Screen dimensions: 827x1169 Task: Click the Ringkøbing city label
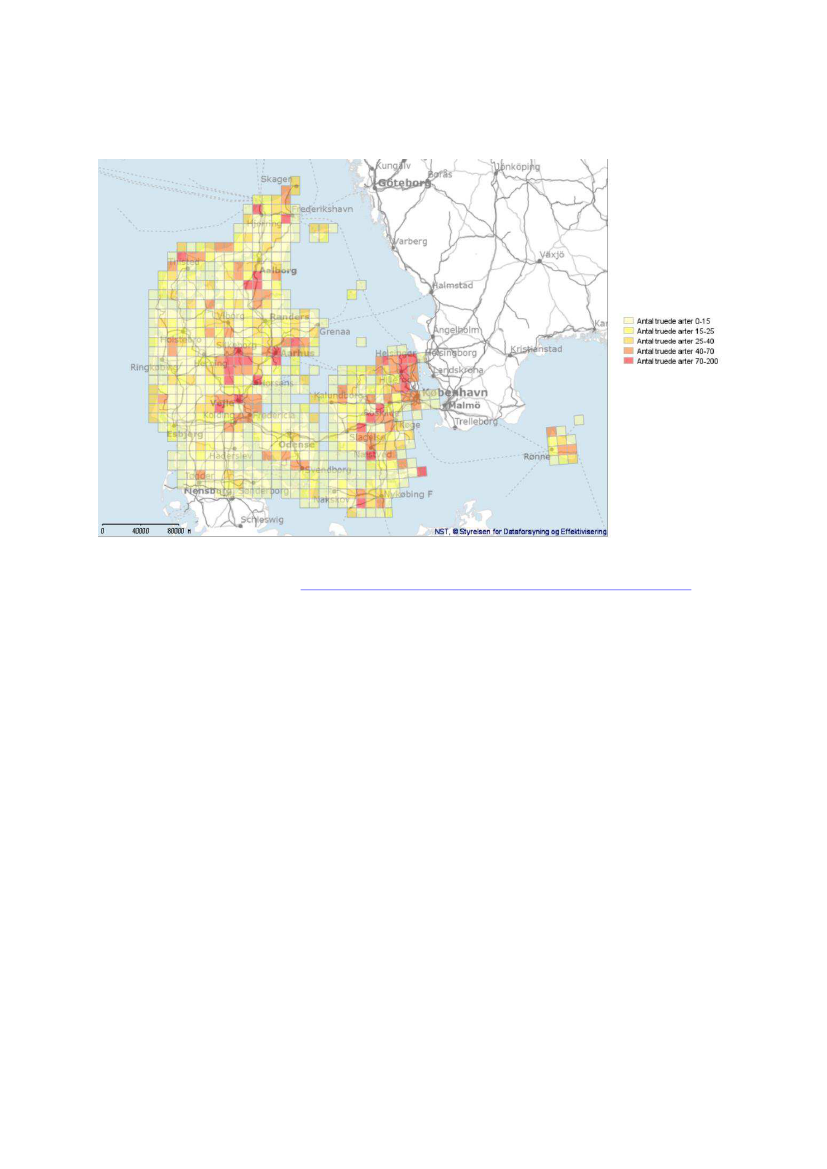coord(154,368)
